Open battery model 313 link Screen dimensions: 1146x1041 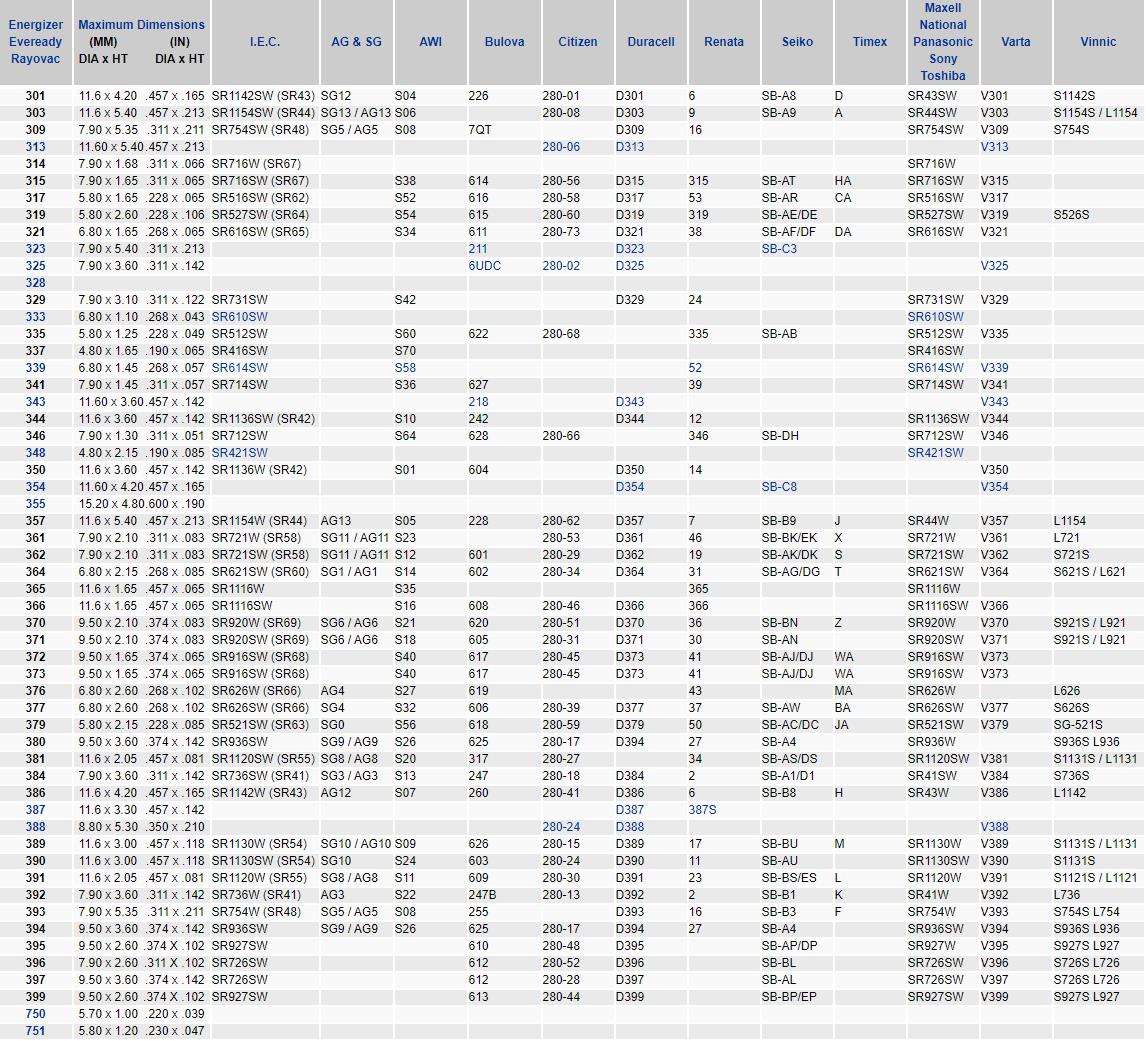(x=35, y=147)
